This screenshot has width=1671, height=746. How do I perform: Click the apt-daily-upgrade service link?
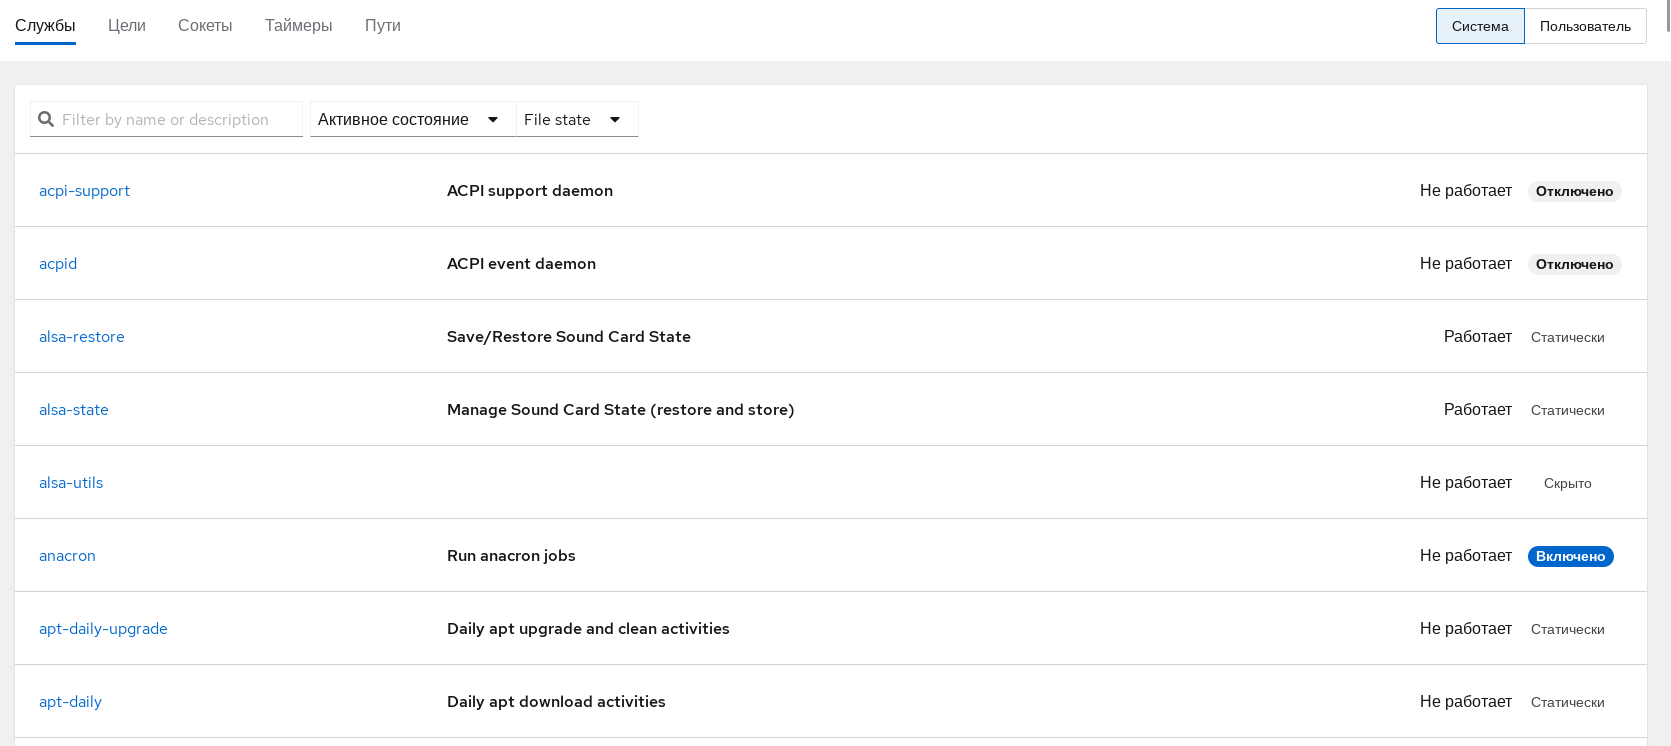click(103, 629)
